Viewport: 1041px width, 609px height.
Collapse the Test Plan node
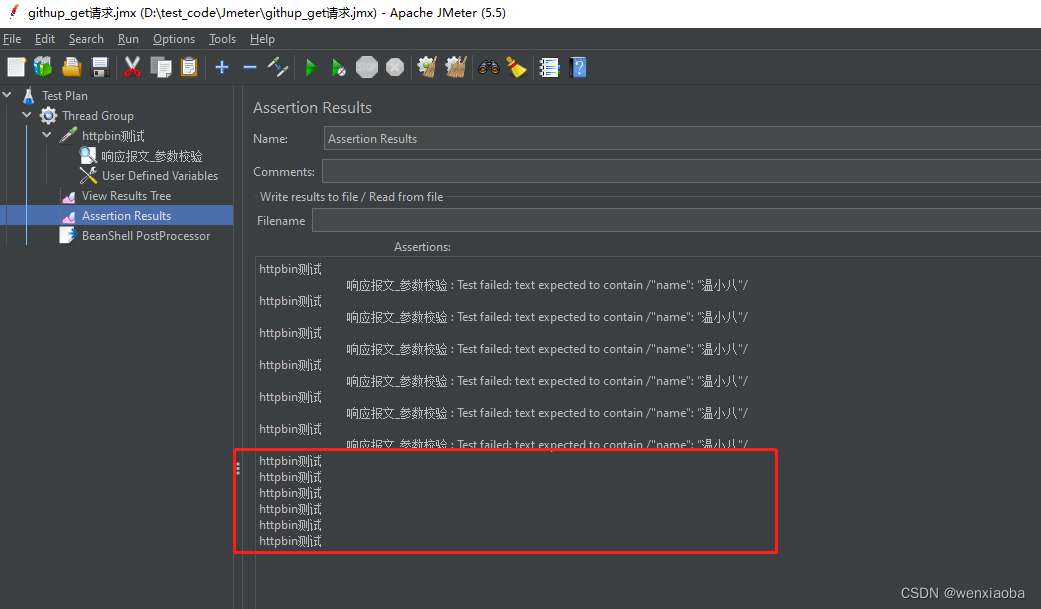click(8, 95)
